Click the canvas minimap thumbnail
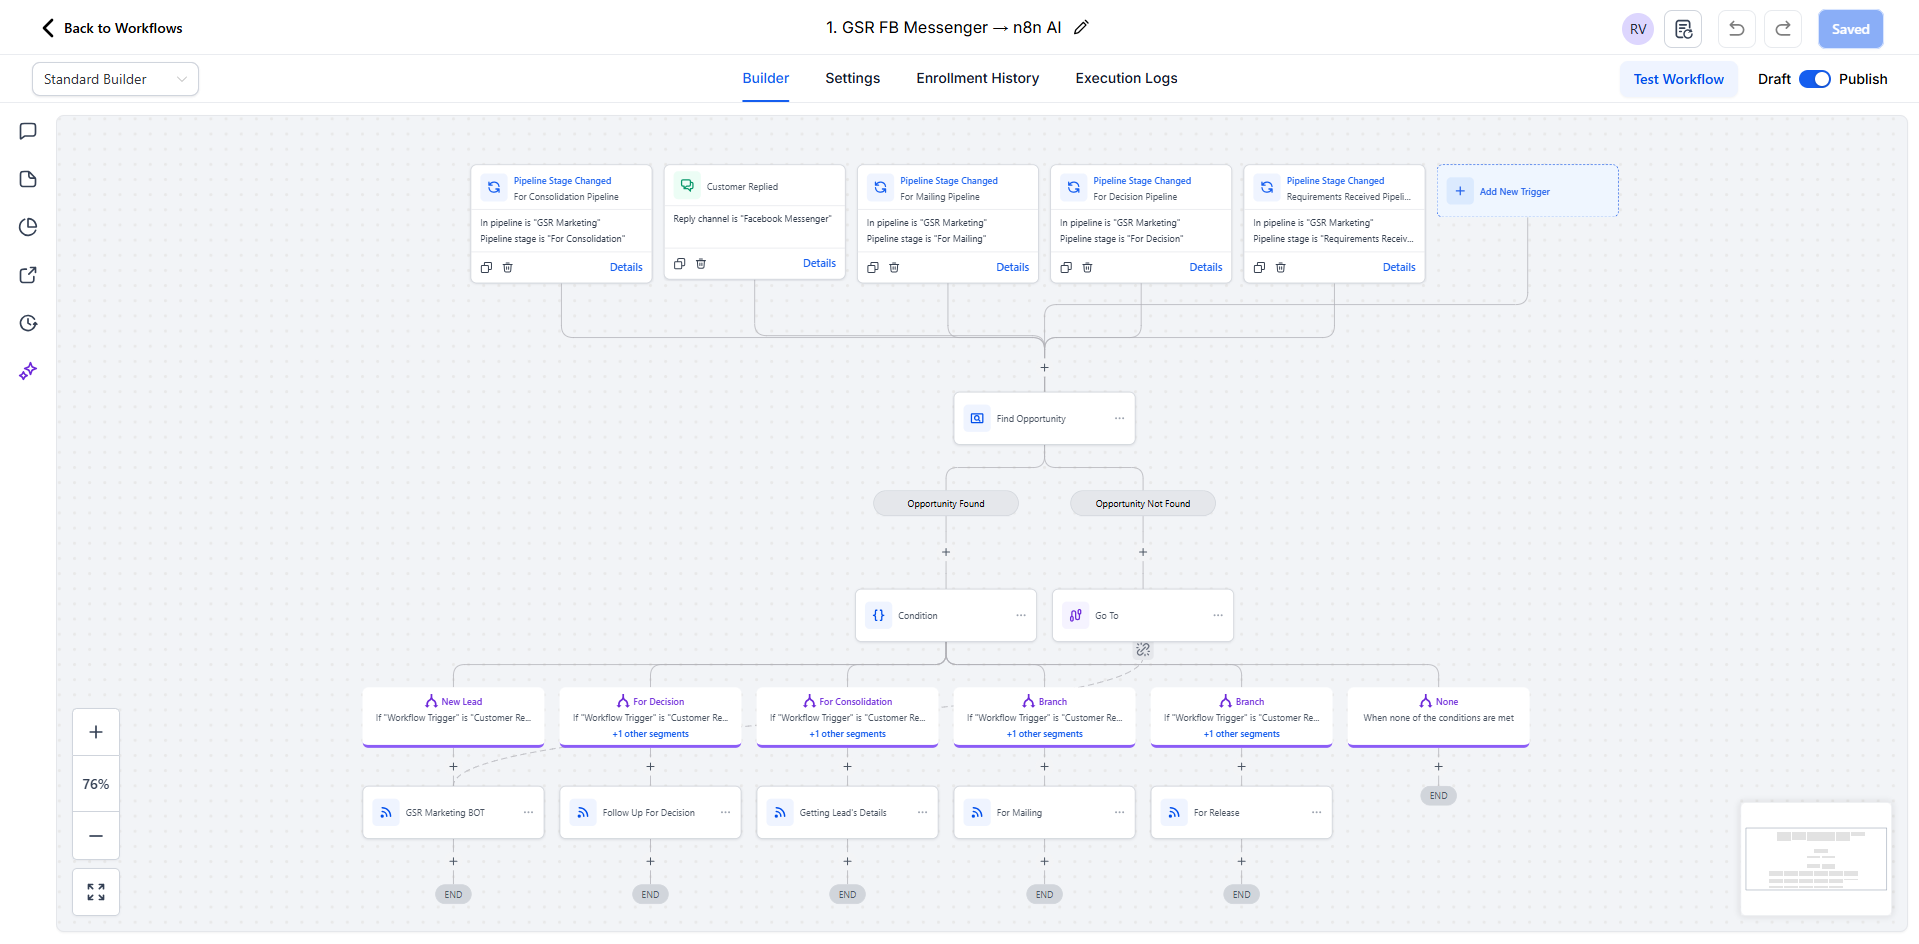Viewport: 1919px width, 944px height. (1816, 858)
